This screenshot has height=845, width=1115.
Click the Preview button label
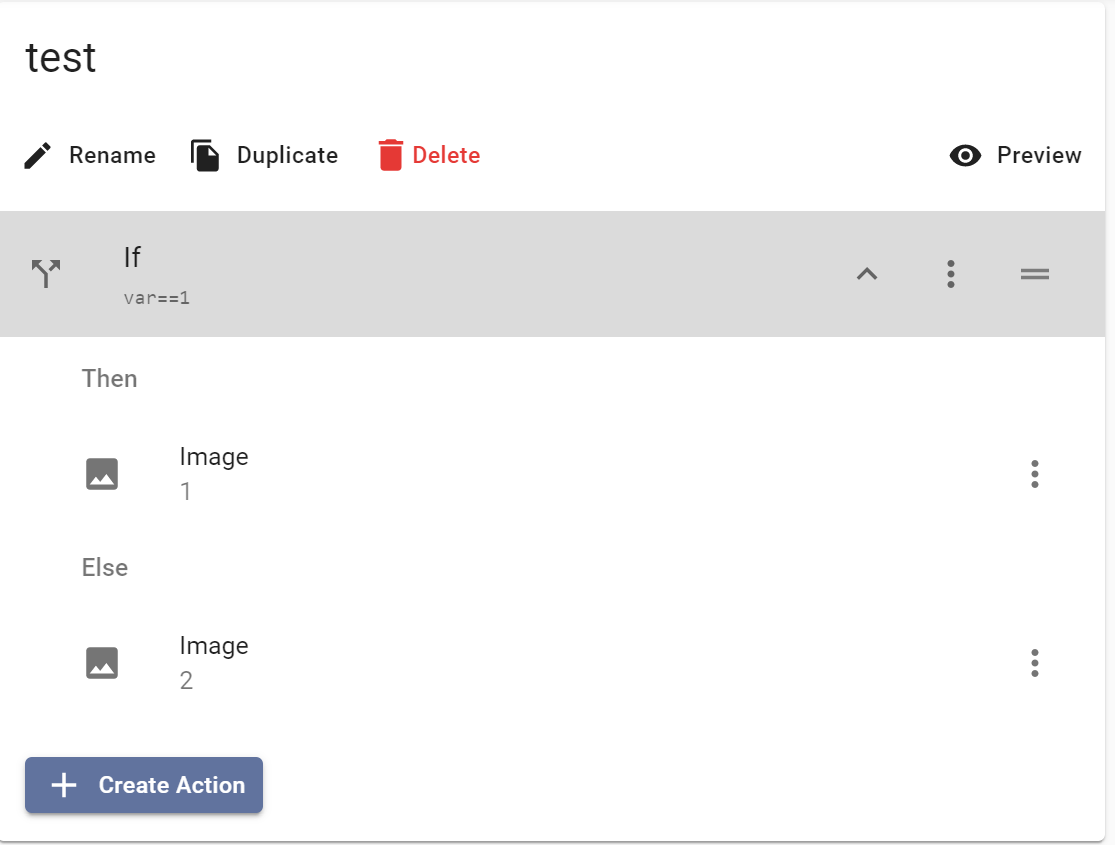click(x=1039, y=155)
